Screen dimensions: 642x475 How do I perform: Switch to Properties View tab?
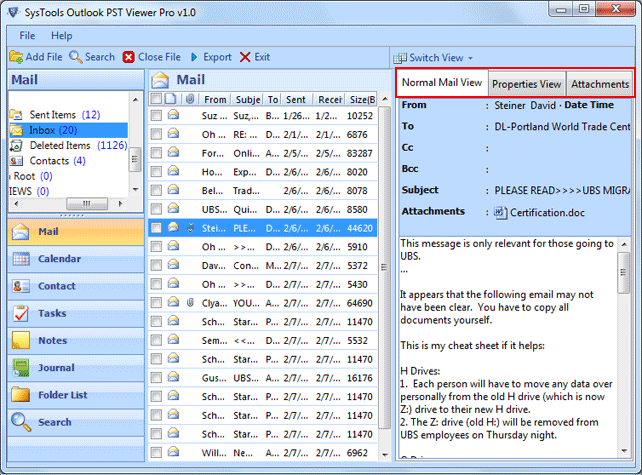click(527, 84)
